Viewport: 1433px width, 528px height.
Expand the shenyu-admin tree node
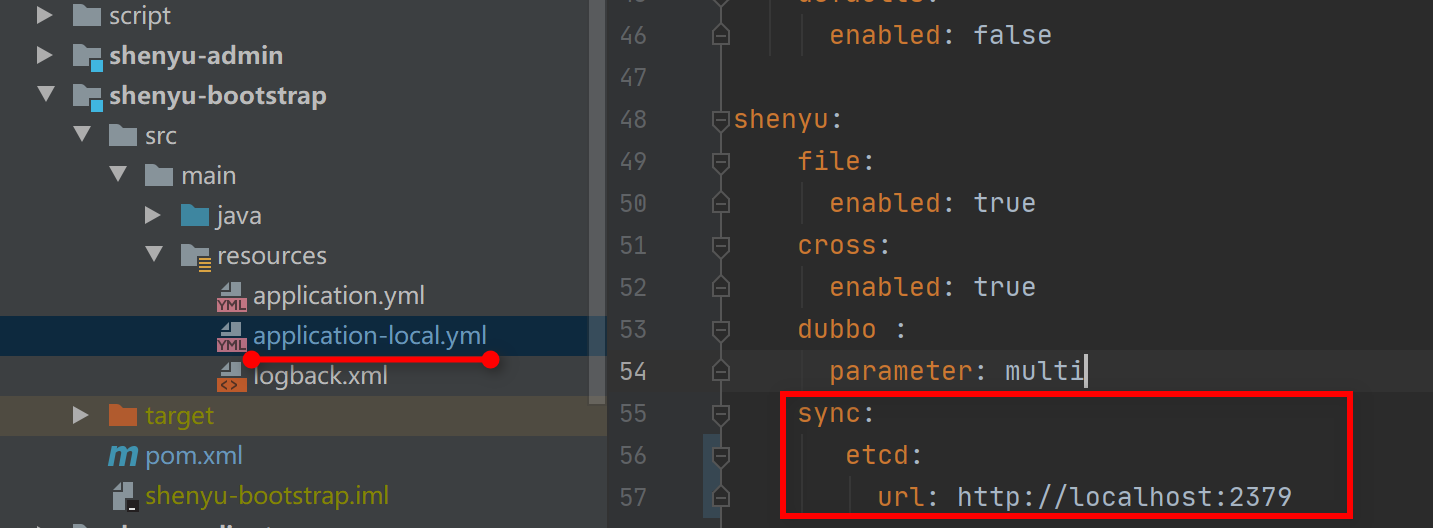[46, 55]
